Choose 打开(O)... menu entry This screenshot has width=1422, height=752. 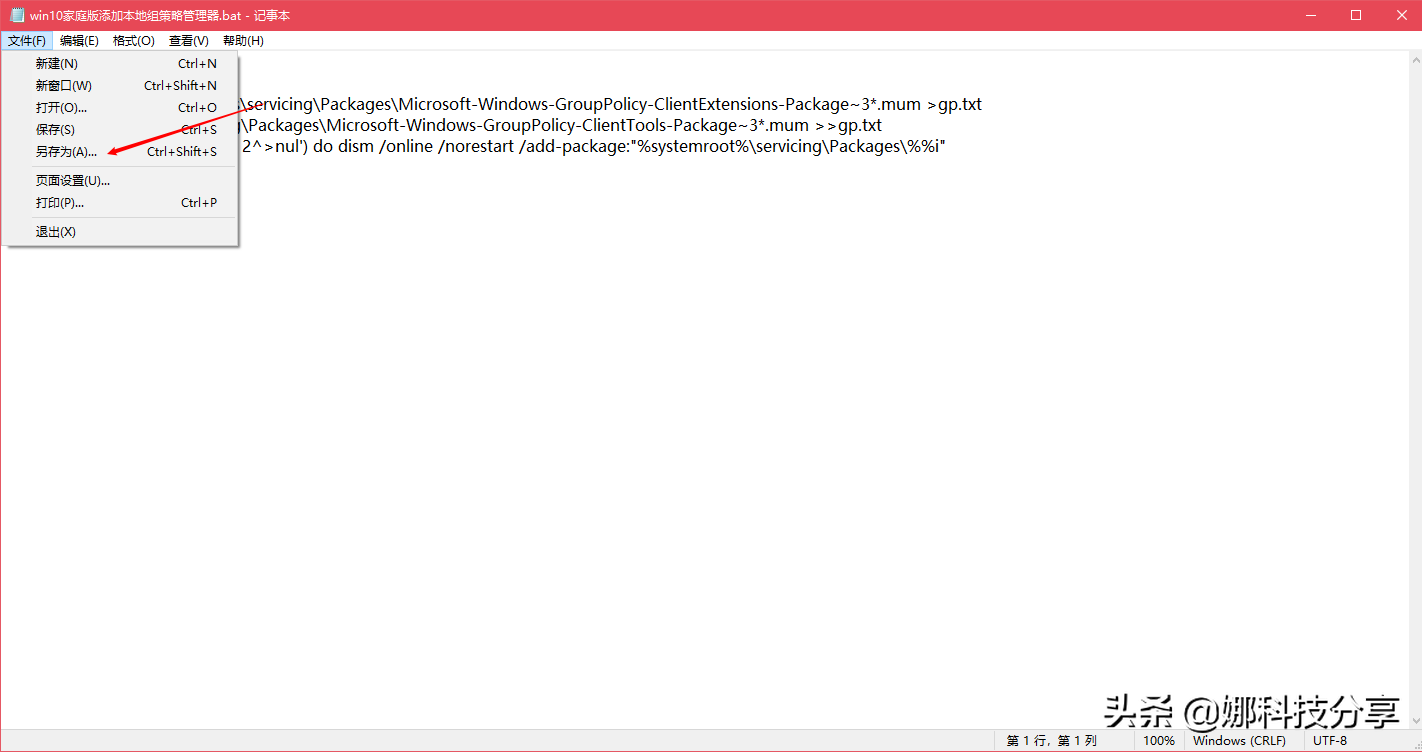coord(120,108)
